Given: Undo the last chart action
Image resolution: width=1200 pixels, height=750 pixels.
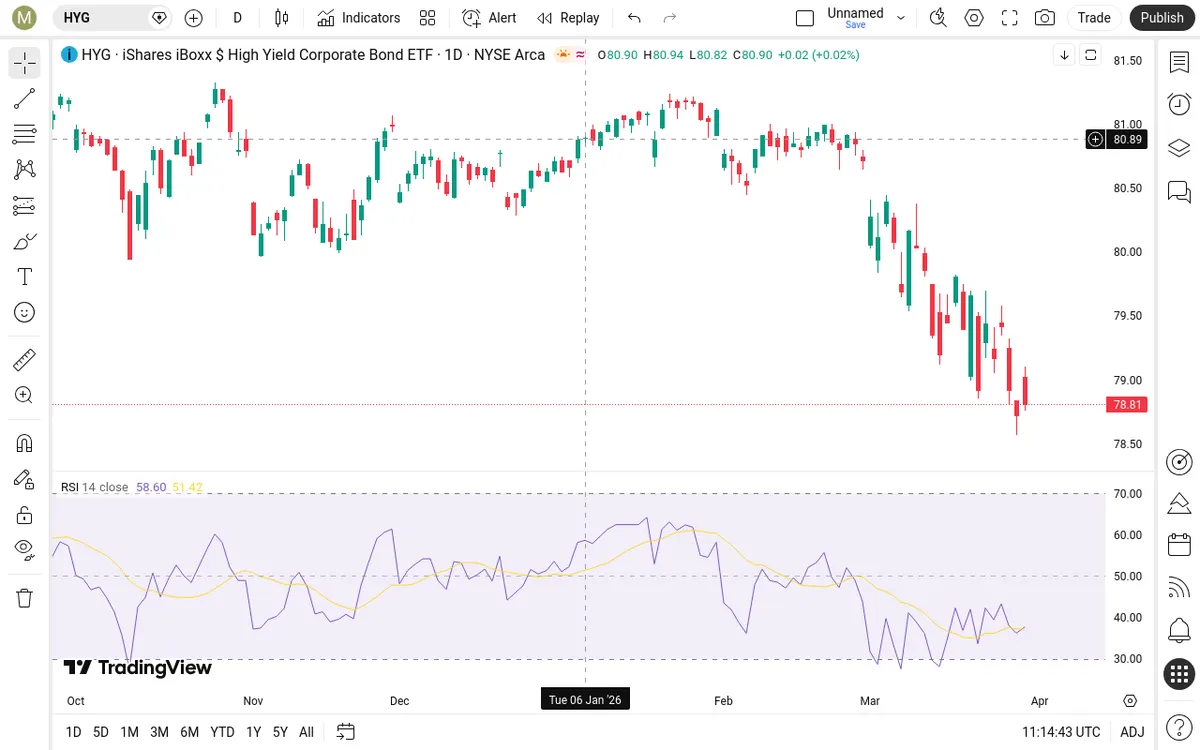Looking at the screenshot, I should point(634,18).
